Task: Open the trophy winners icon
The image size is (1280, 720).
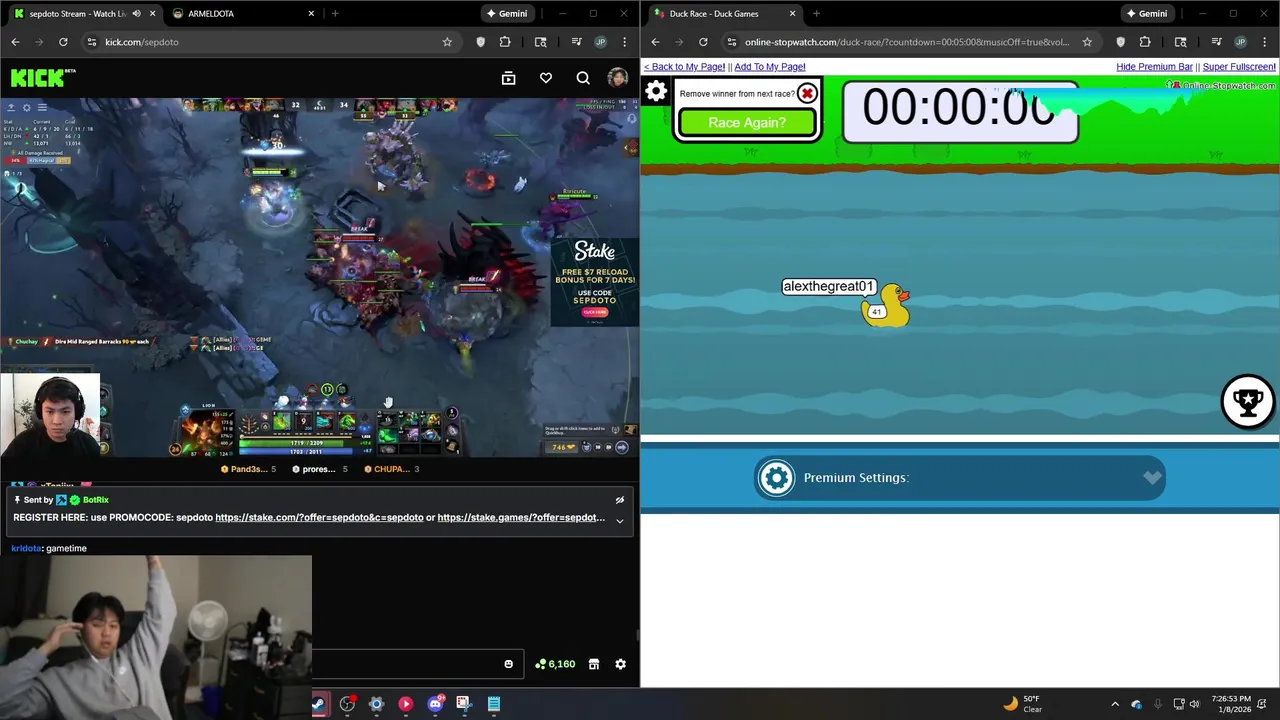Action: tap(1247, 401)
